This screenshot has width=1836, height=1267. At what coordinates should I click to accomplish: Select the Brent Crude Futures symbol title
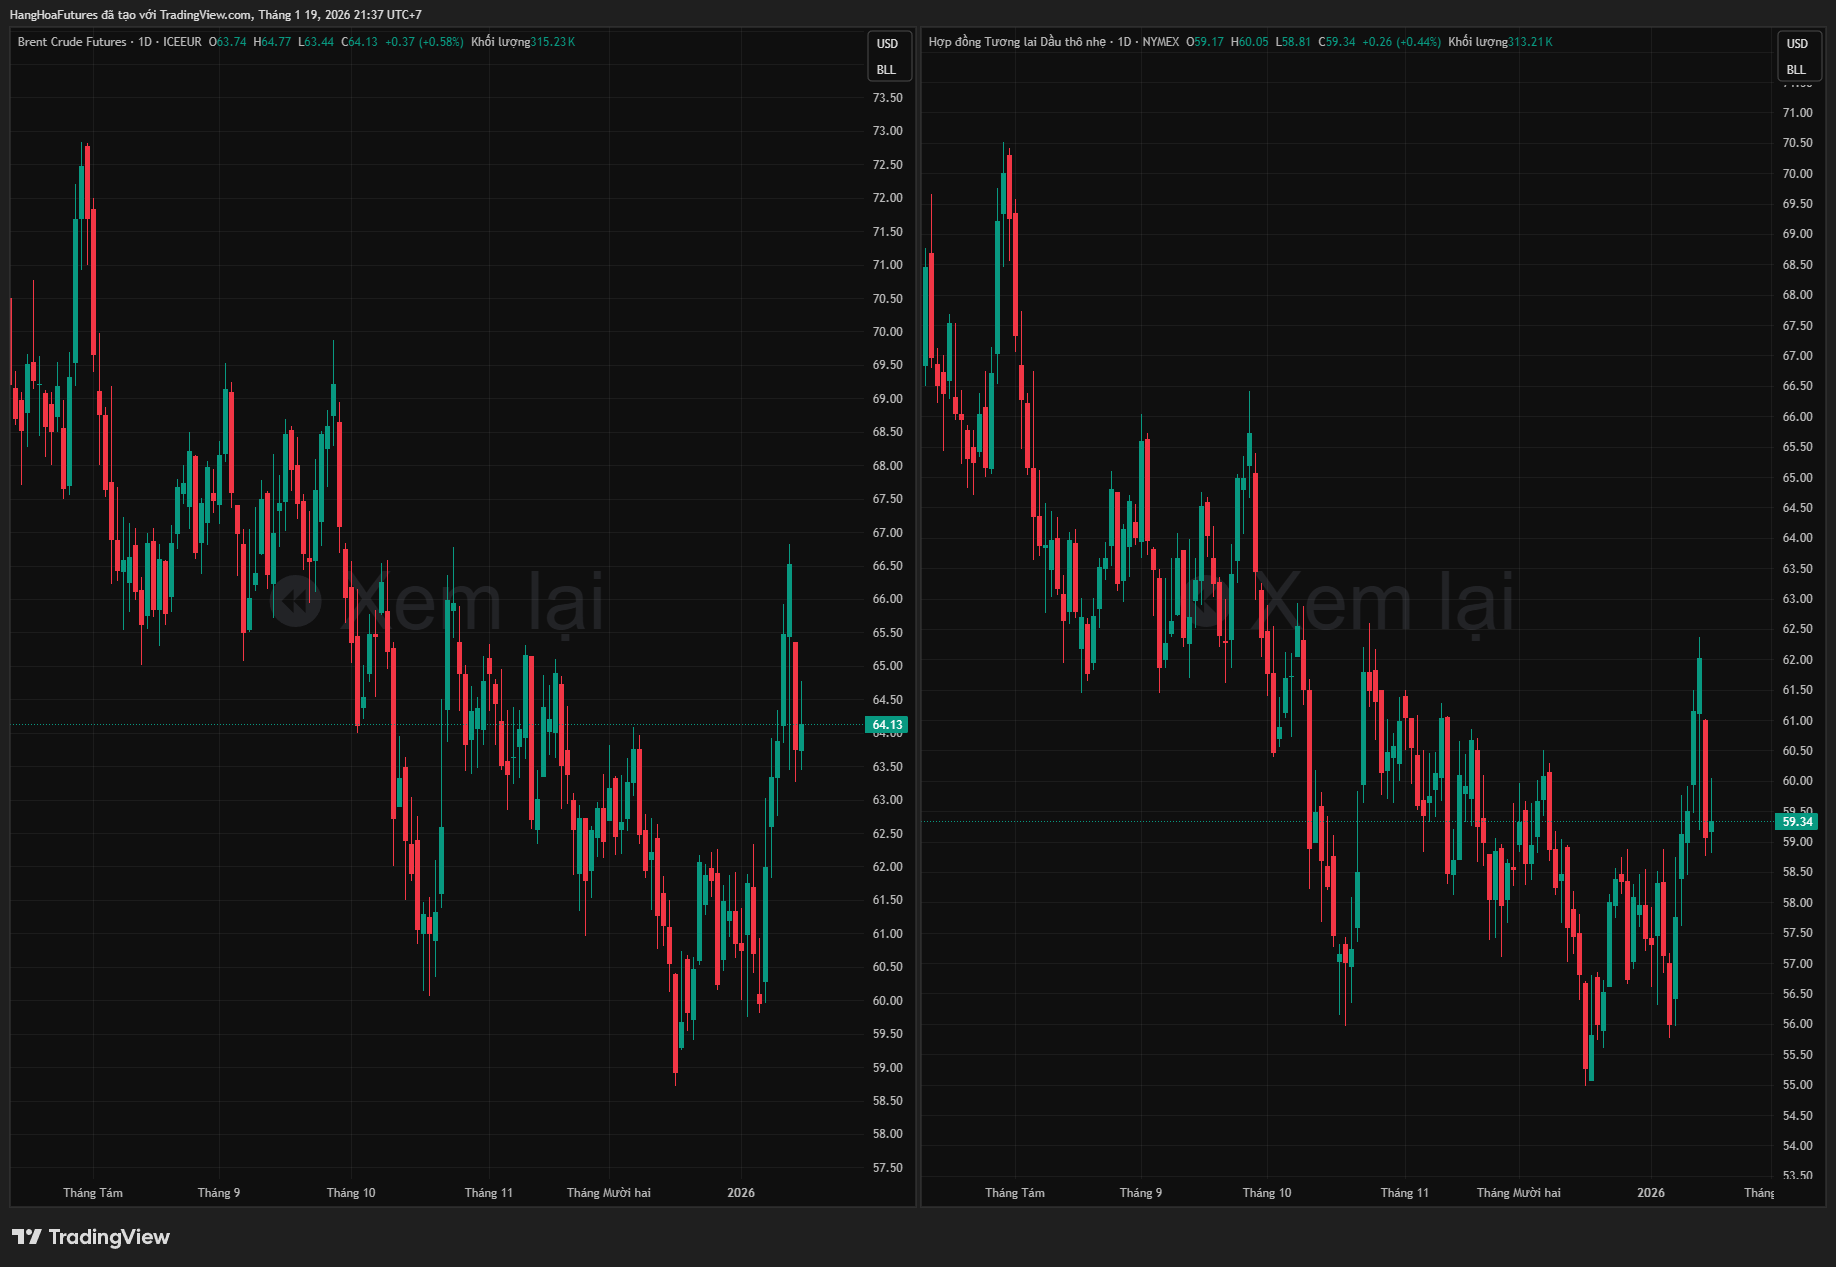[72, 42]
